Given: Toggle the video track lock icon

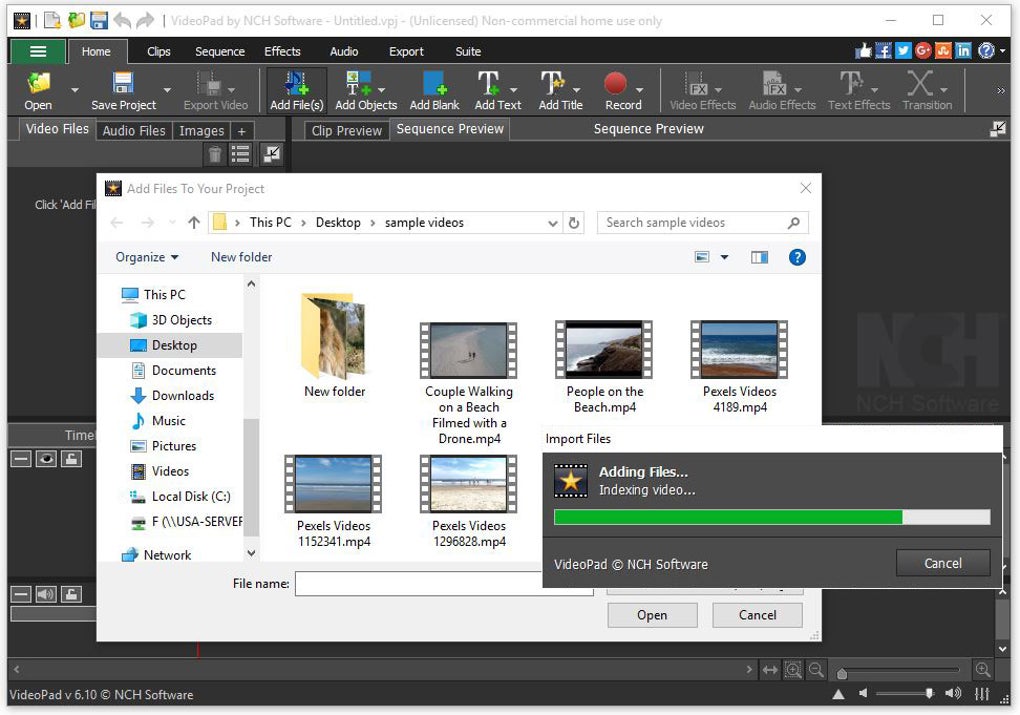Looking at the screenshot, I should pyautogui.click(x=71, y=459).
